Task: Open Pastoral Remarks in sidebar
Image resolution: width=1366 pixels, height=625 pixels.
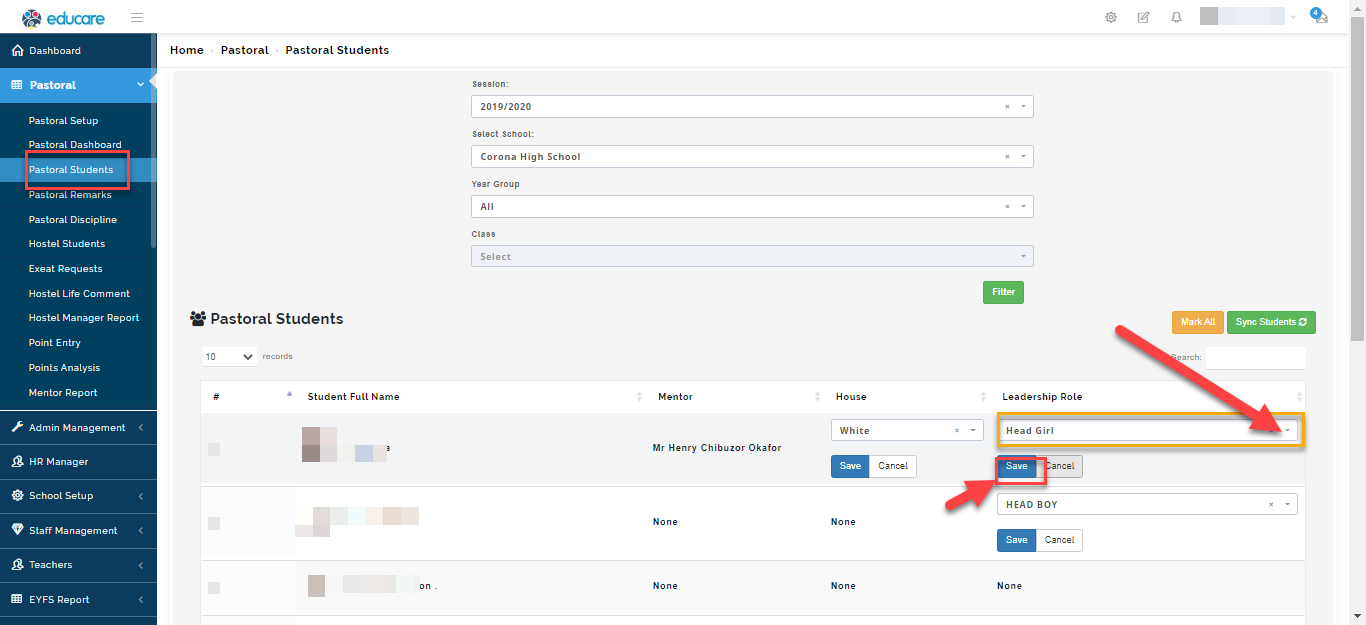Action: coord(70,195)
